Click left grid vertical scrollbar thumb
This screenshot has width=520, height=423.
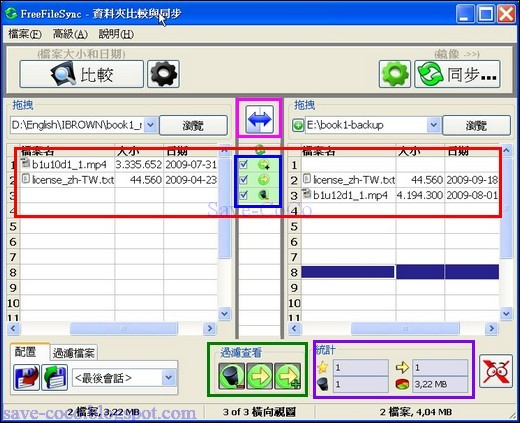(x=225, y=207)
